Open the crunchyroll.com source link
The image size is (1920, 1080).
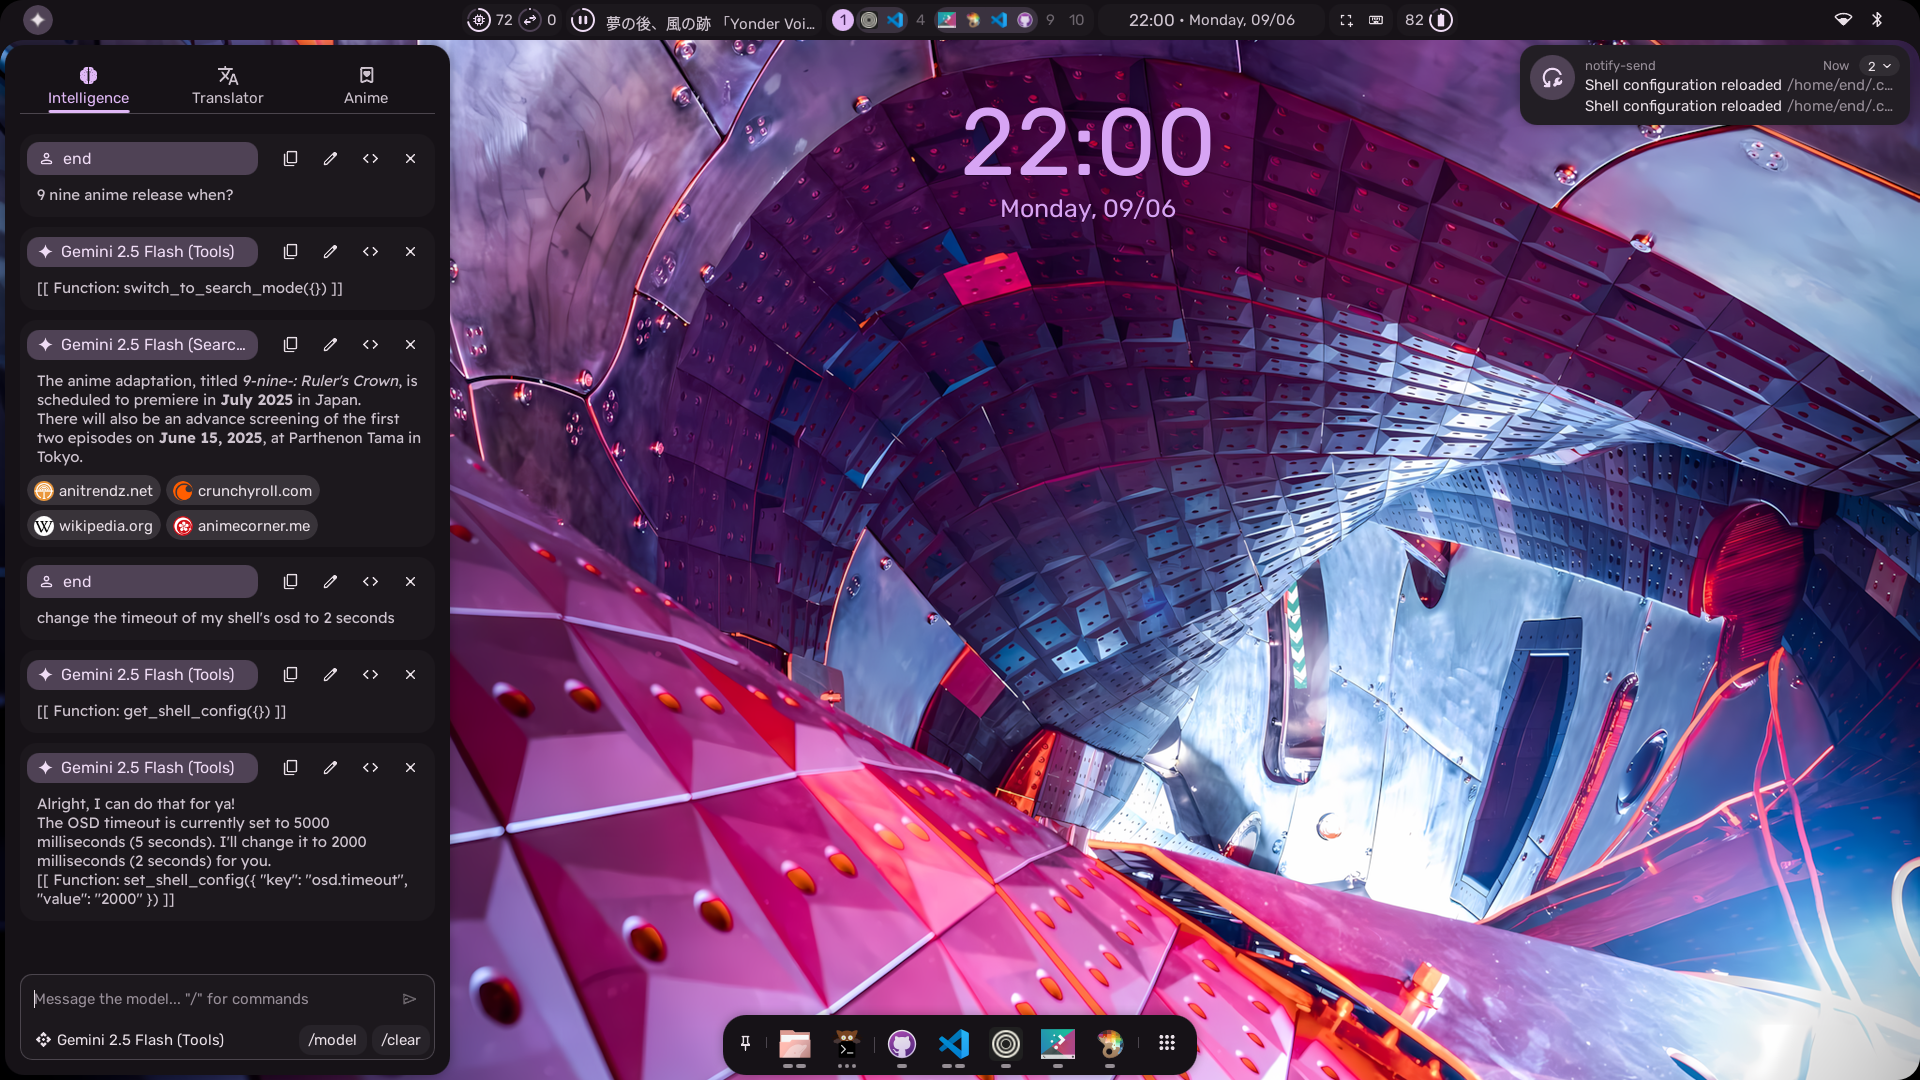(243, 491)
